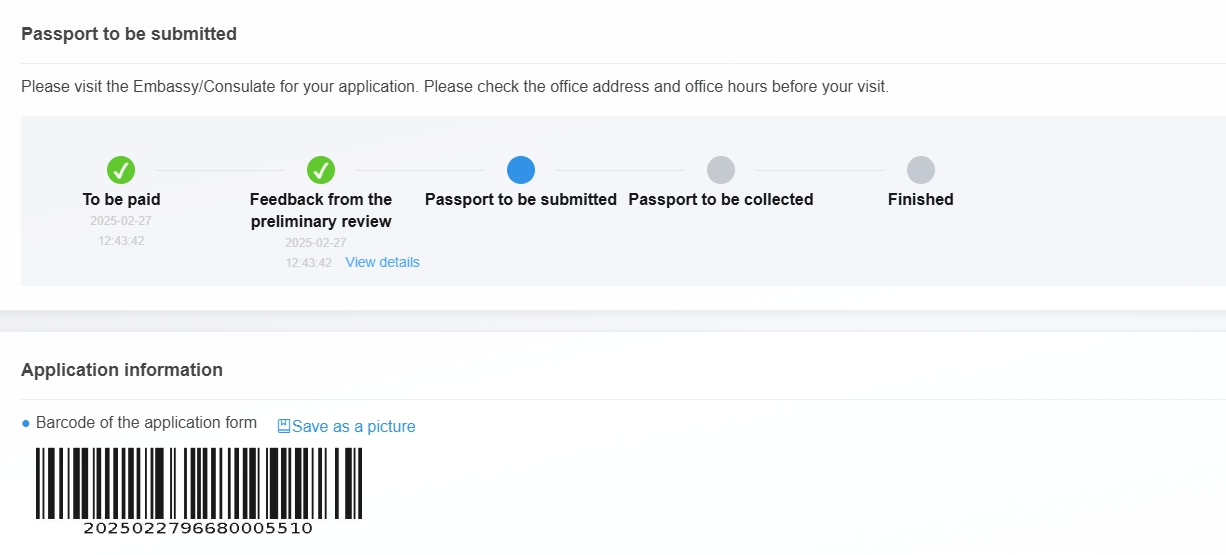Click the Passport to be submitted page heading
Viewport: 1226px width, 555px height.
pos(129,34)
